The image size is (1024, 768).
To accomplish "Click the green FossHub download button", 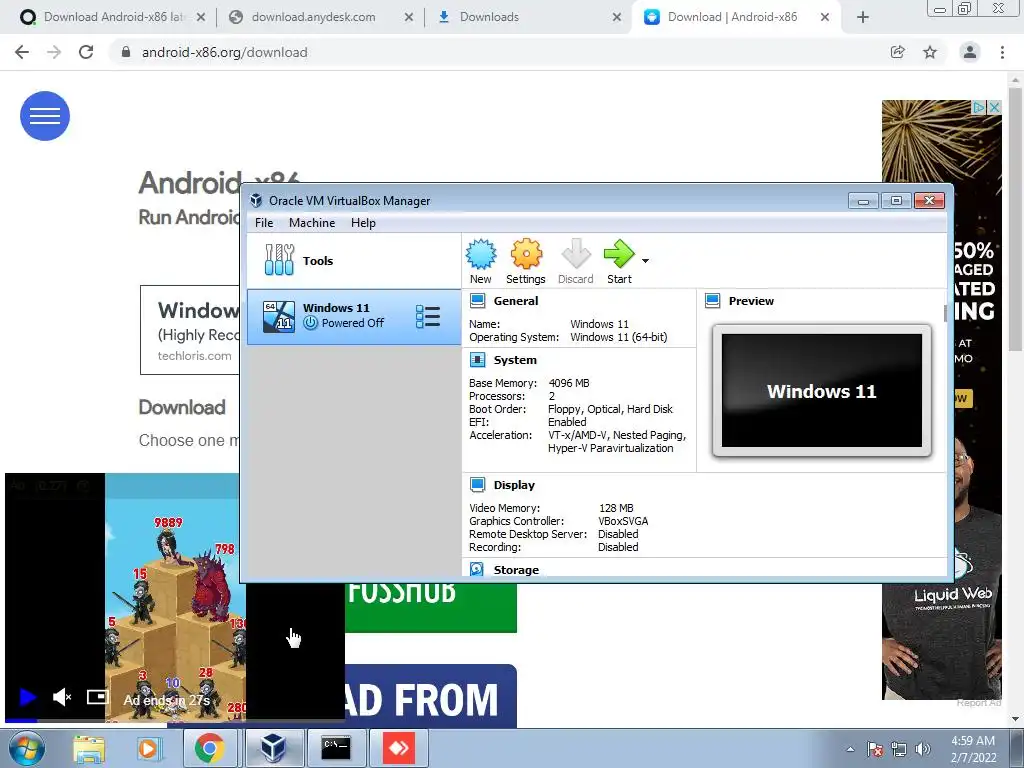I will 431,607.
